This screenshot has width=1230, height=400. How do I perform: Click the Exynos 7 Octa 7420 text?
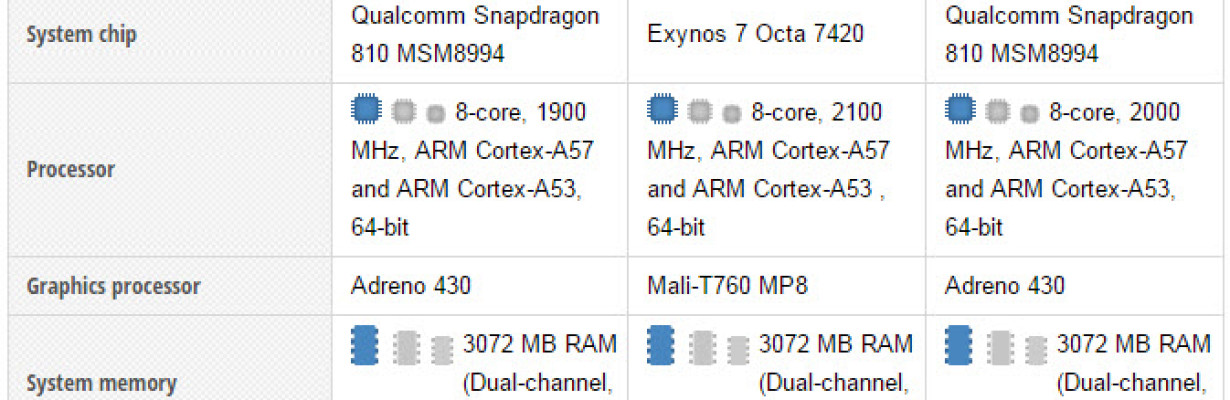[x=755, y=35]
